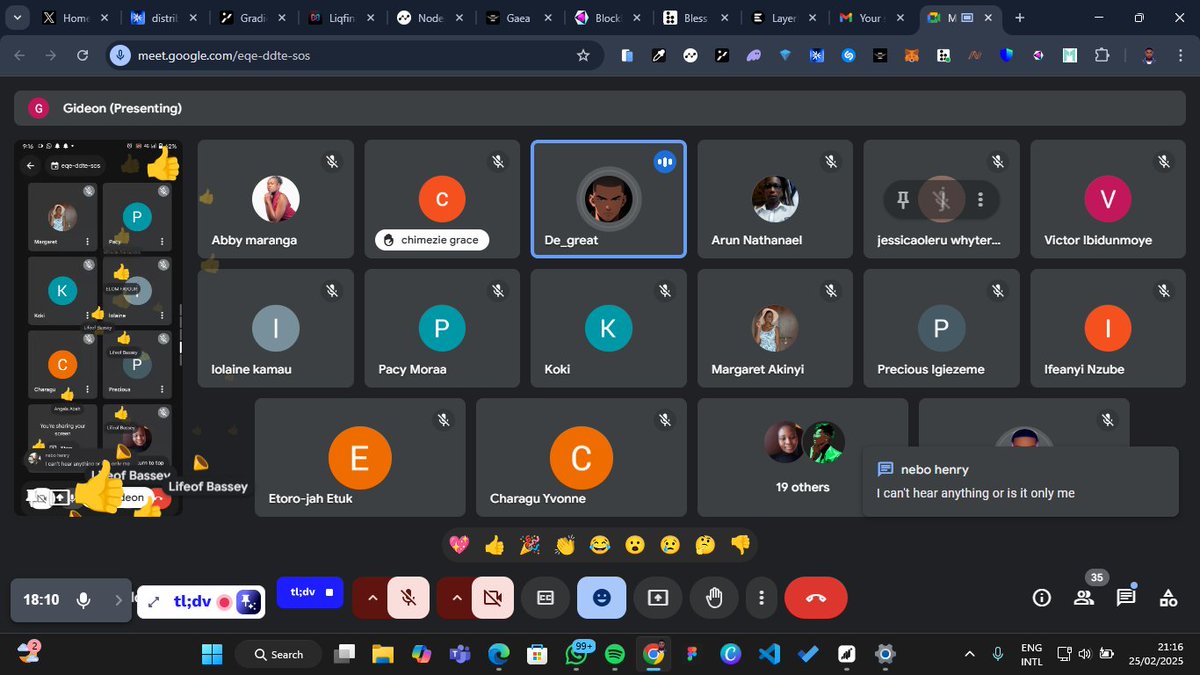Bookmark this tab with the star icon
The width and height of the screenshot is (1200, 675).
583,56
